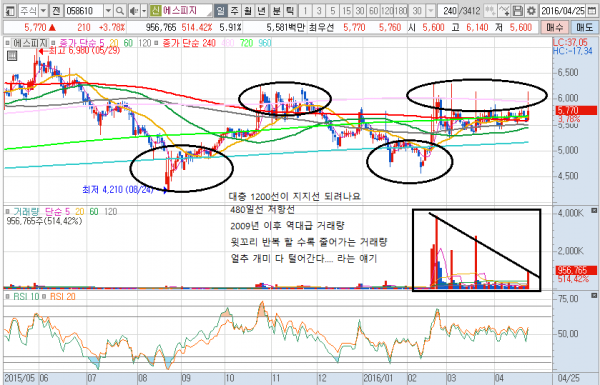Choose the 180 interval button
The height and width of the screenshot is (385, 600).
click(401, 11)
